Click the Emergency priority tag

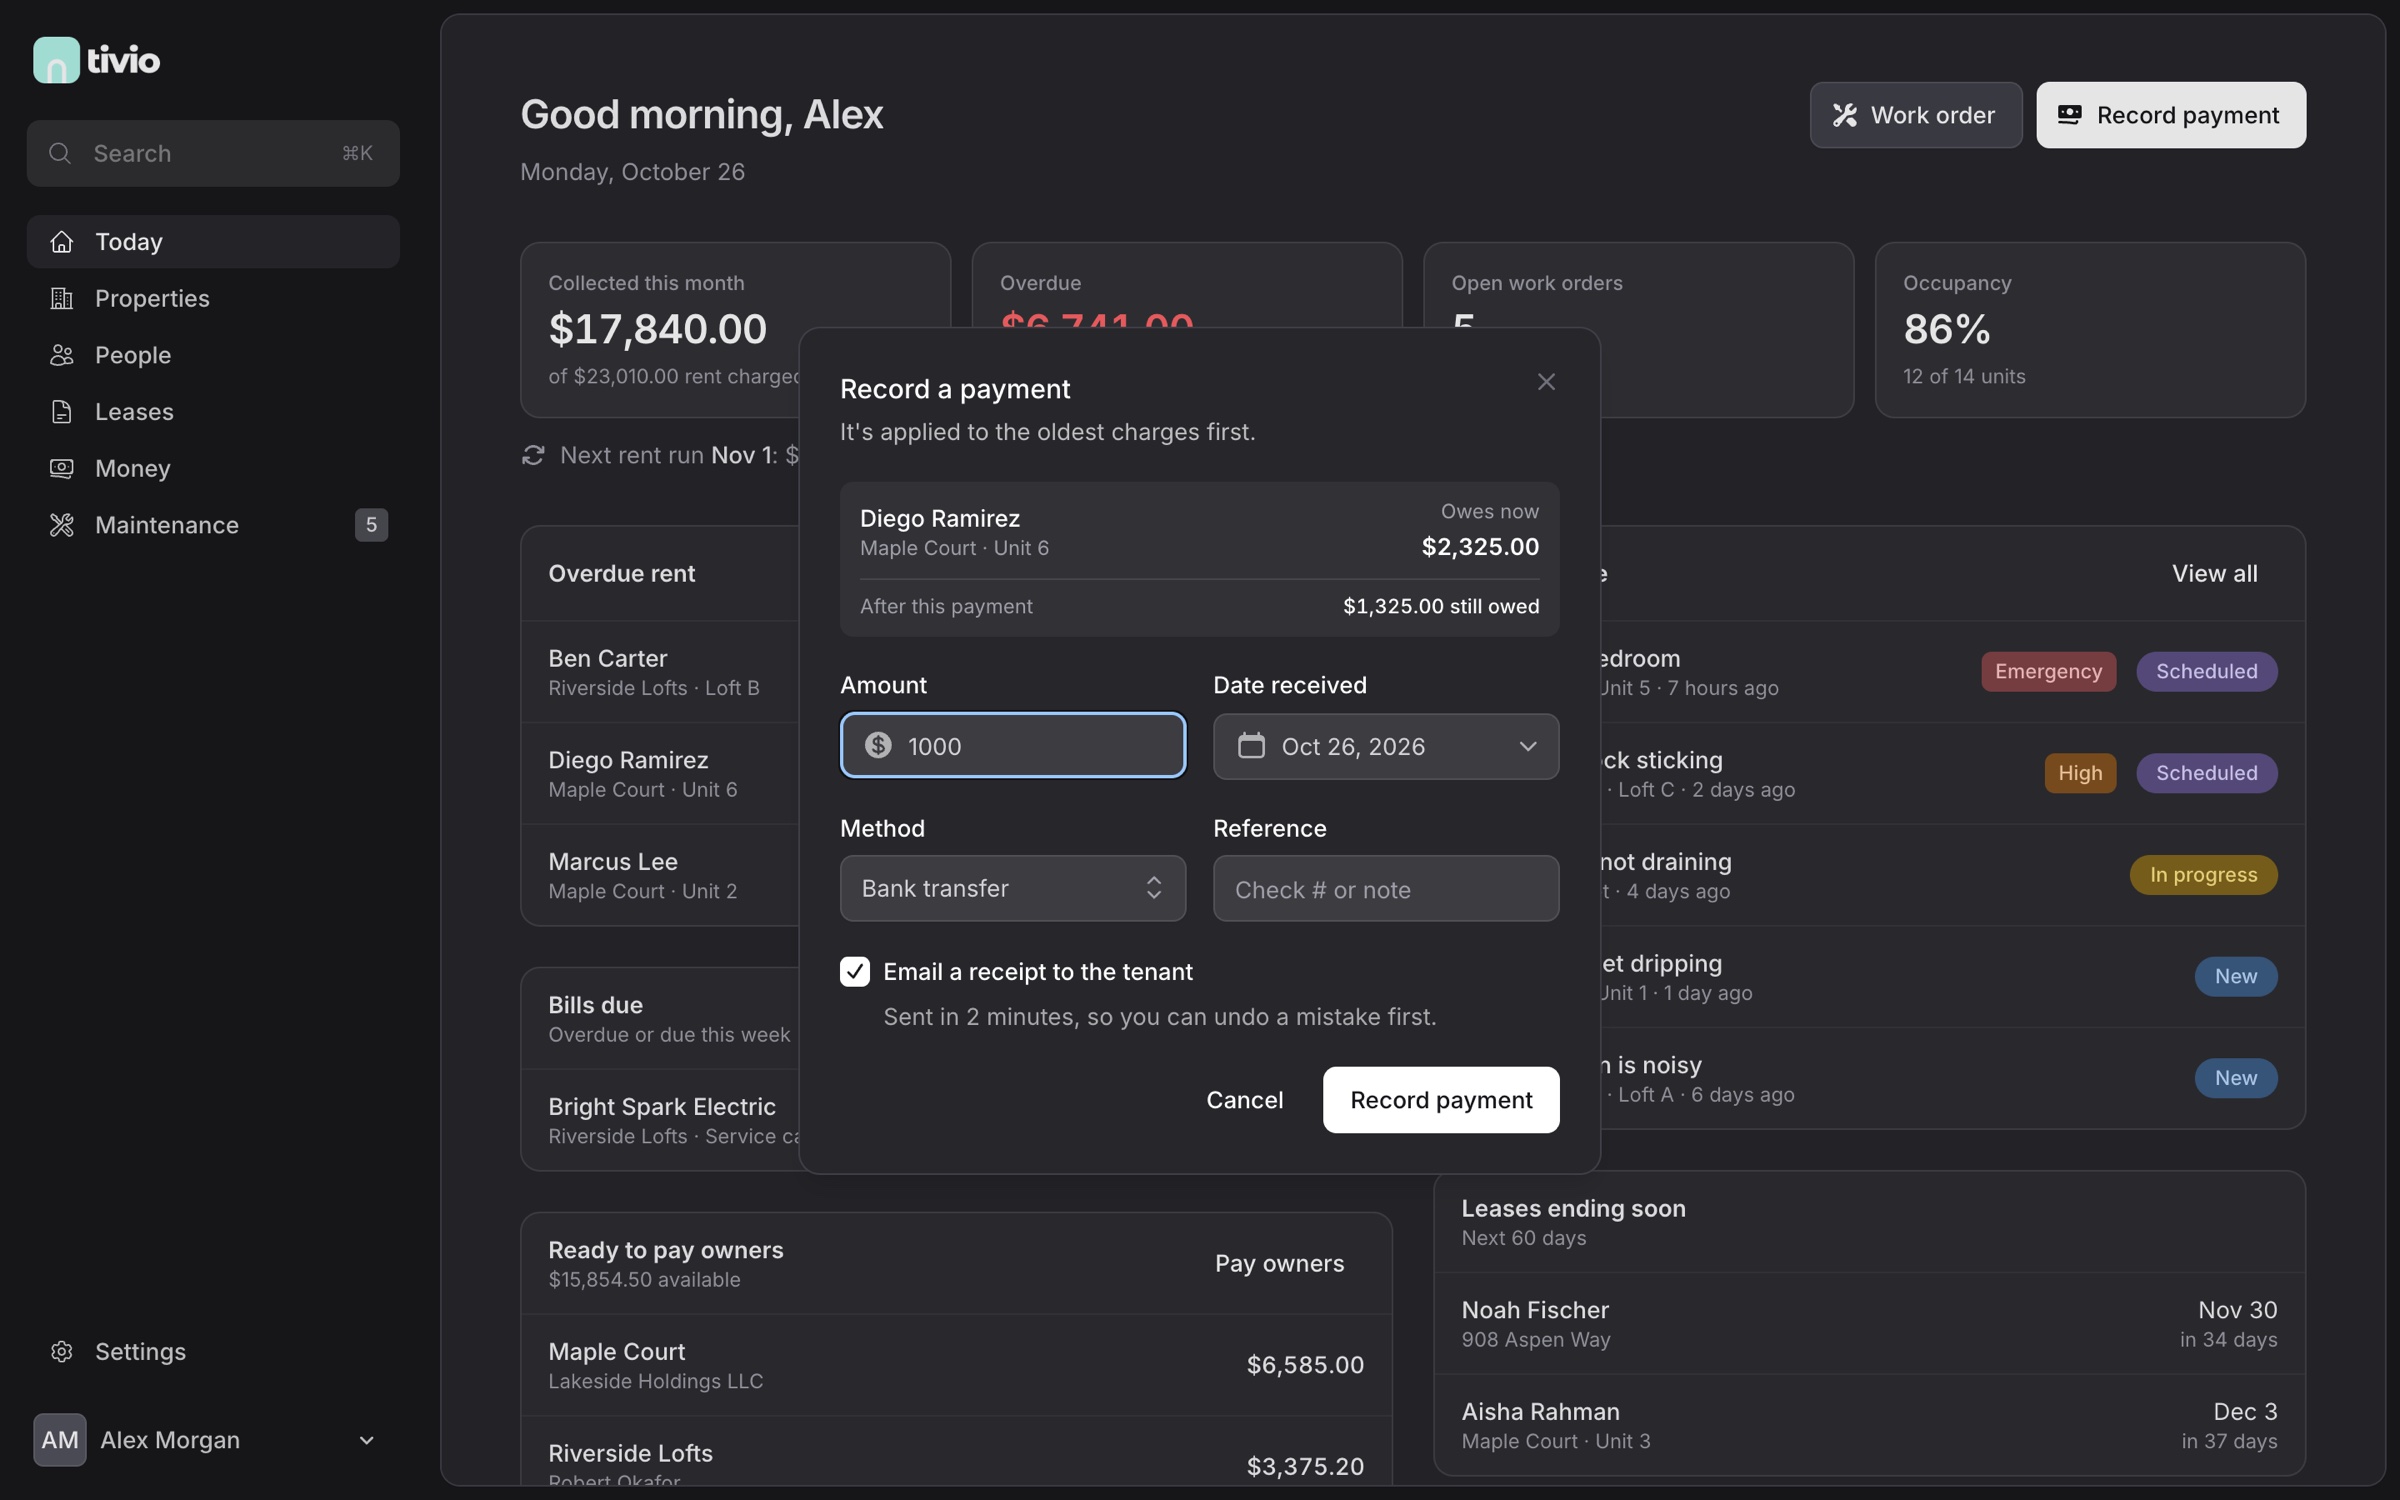coord(2048,671)
